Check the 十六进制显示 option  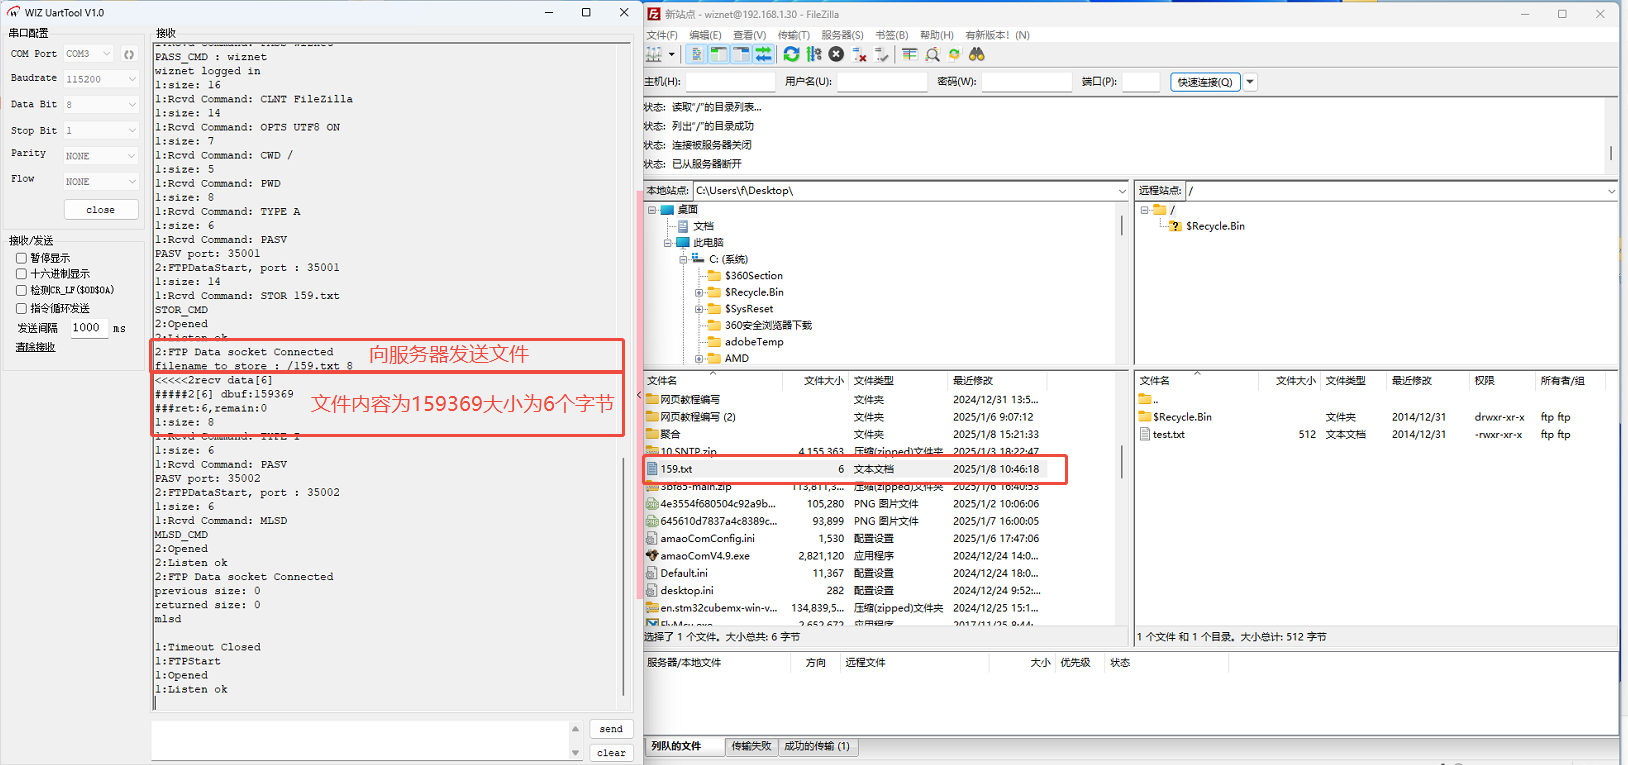pos(21,274)
